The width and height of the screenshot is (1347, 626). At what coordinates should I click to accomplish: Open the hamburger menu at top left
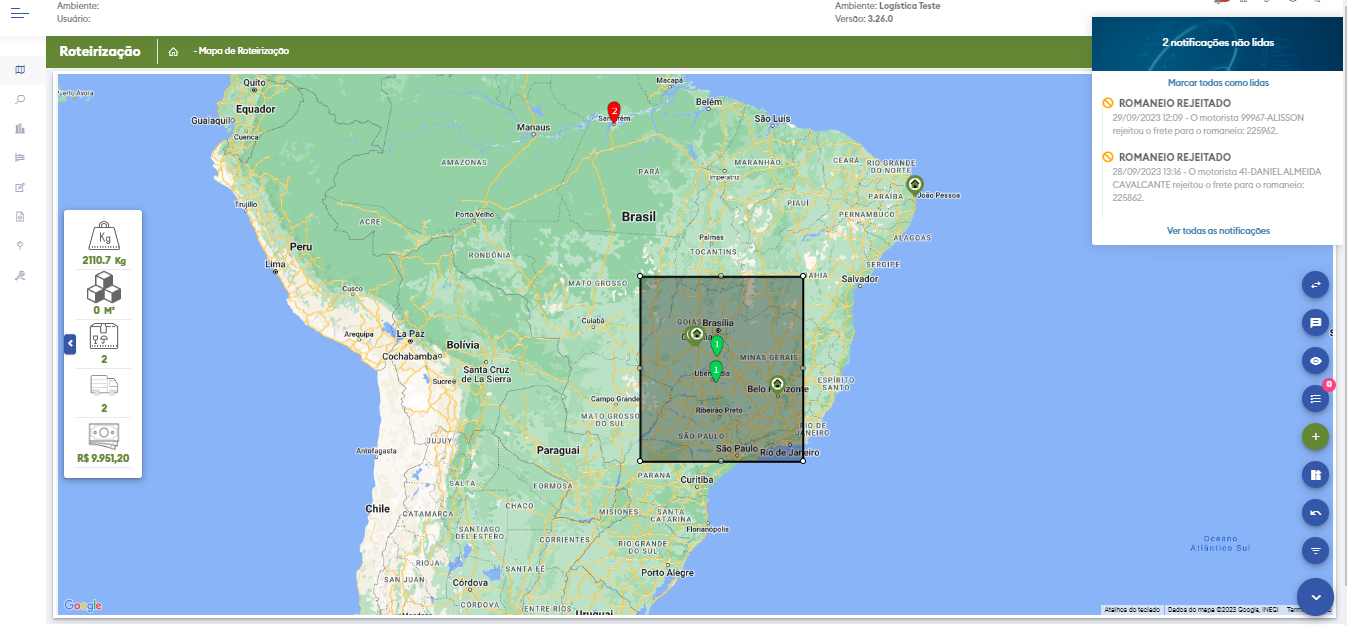(20, 13)
